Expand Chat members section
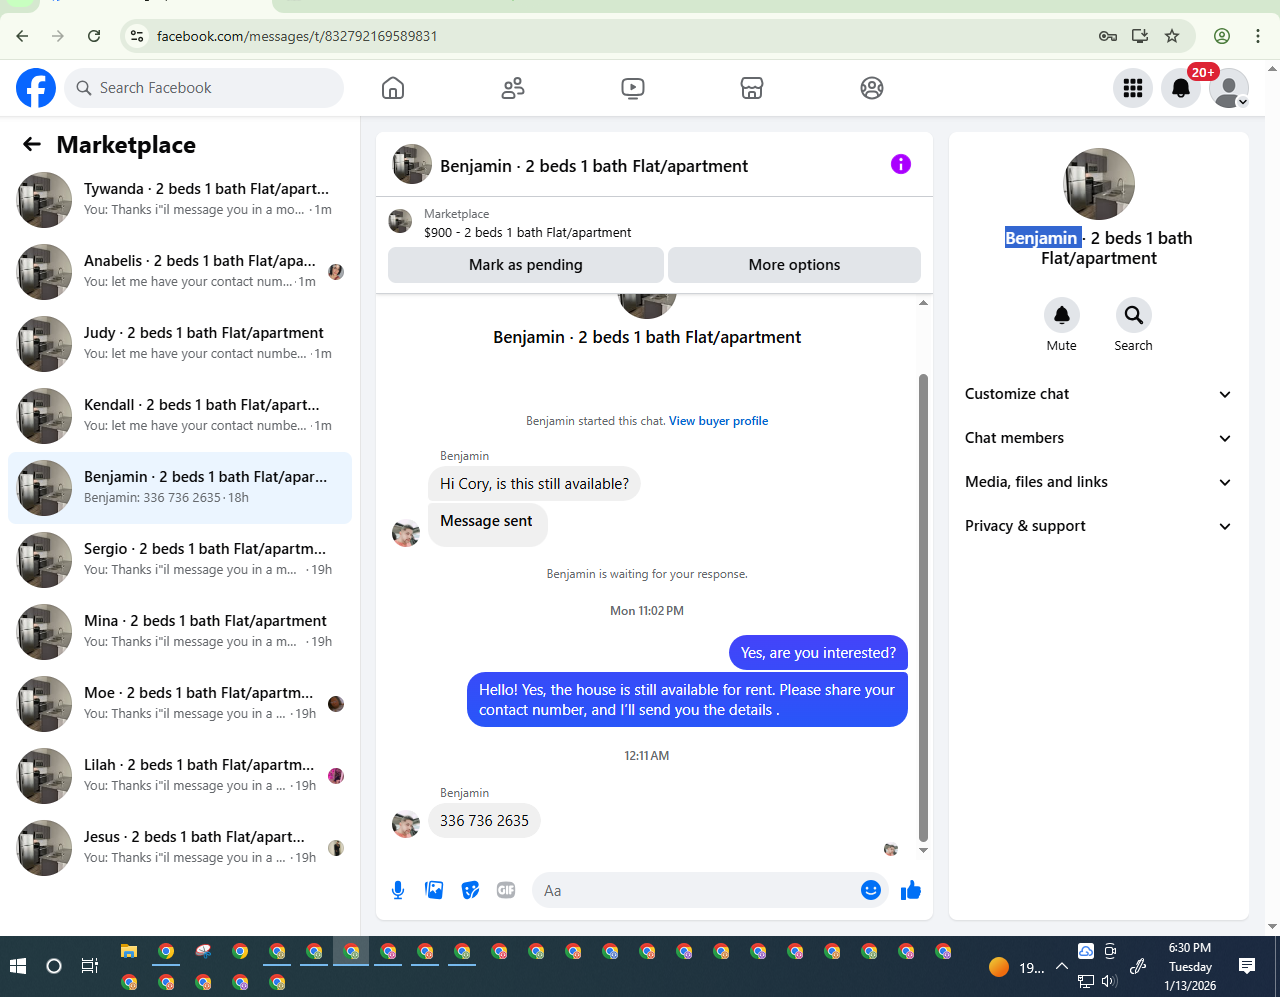 pyautogui.click(x=1099, y=438)
